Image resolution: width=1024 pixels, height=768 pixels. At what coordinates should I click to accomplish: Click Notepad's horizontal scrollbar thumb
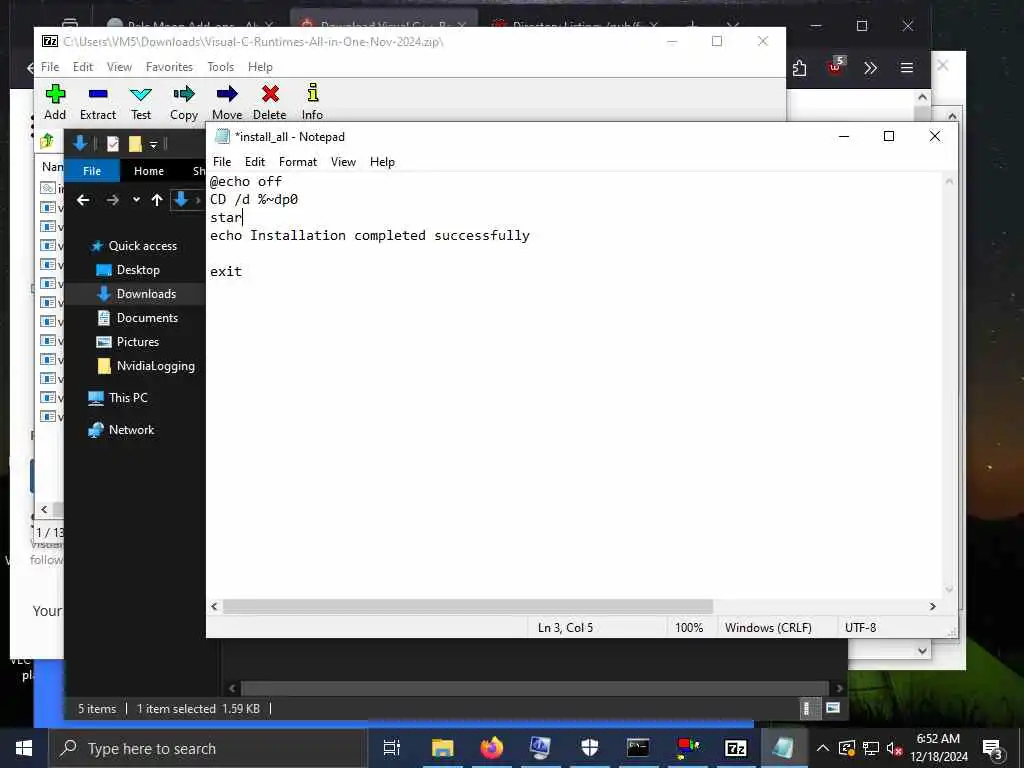(468, 607)
